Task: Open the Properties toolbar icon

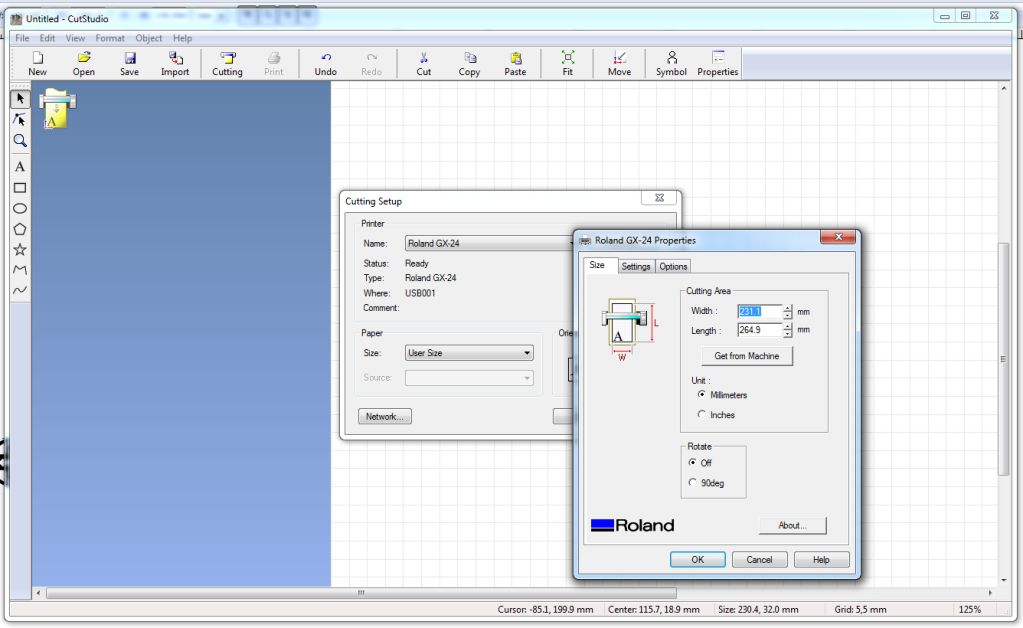Action: click(x=718, y=64)
